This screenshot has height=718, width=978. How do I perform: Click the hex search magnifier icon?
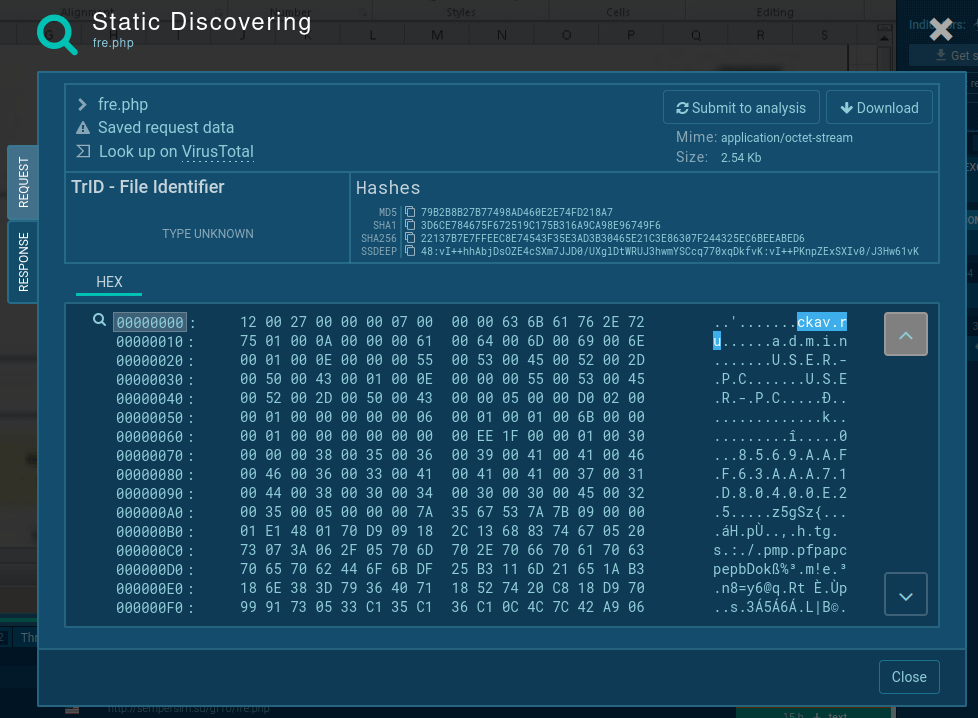(100, 321)
